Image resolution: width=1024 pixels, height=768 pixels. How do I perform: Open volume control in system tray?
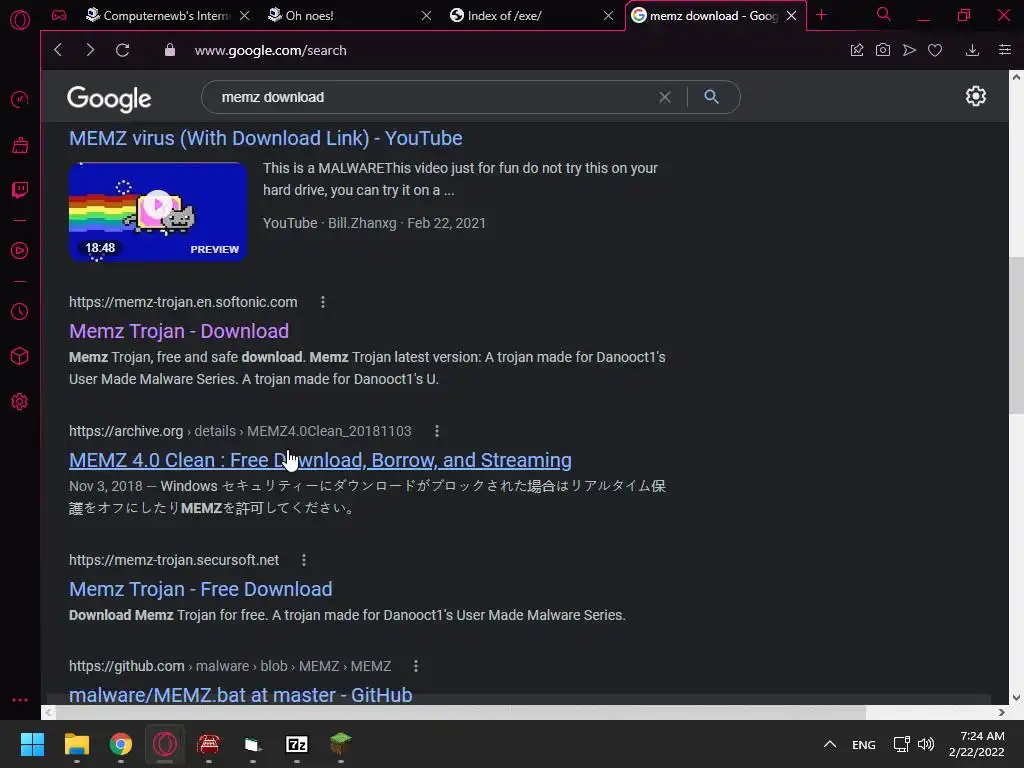[x=926, y=744]
